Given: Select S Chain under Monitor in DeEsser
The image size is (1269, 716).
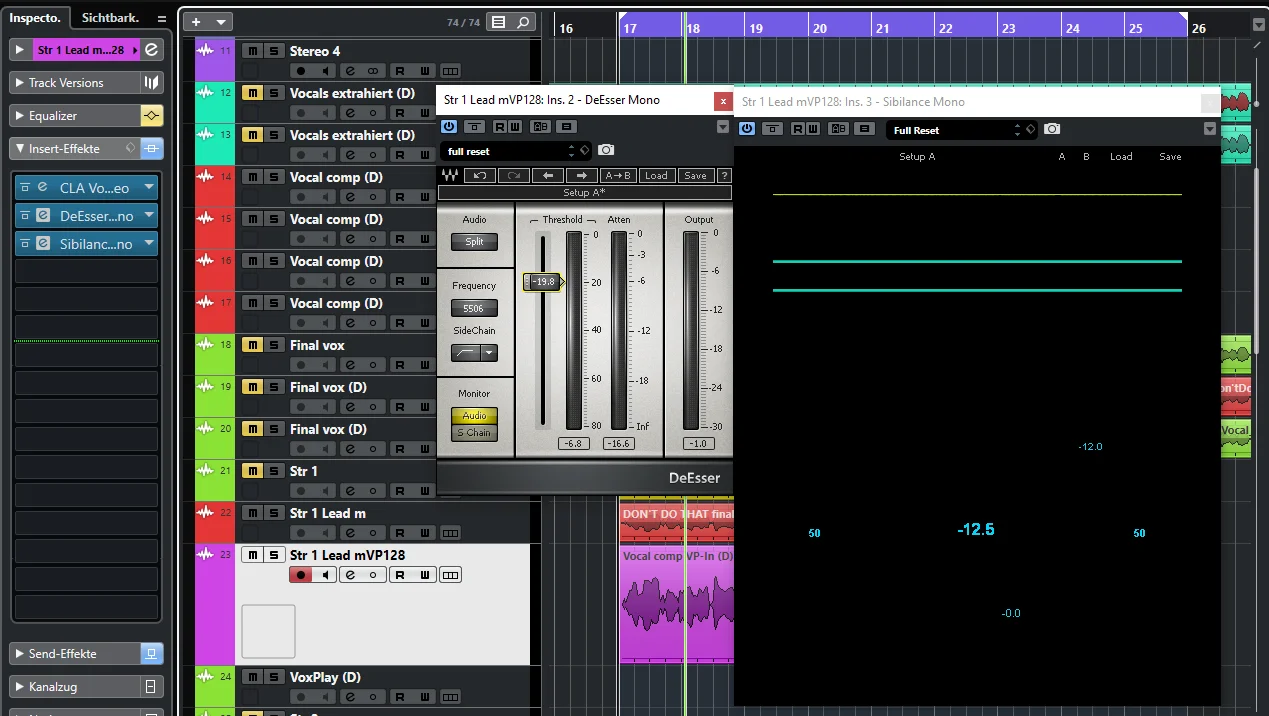Looking at the screenshot, I should pos(474,433).
